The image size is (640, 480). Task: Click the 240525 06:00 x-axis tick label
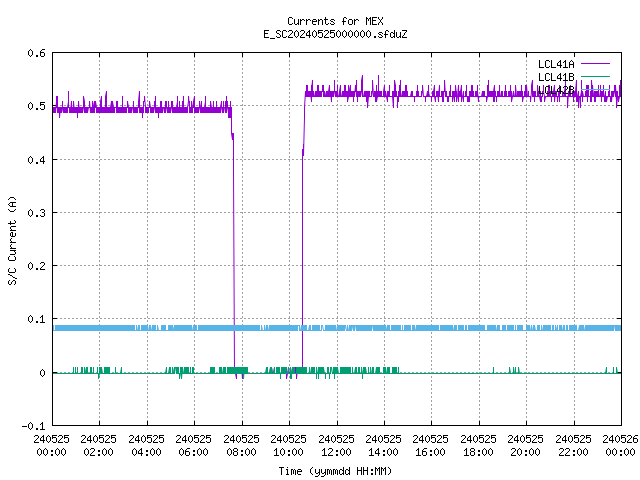[x=193, y=445]
